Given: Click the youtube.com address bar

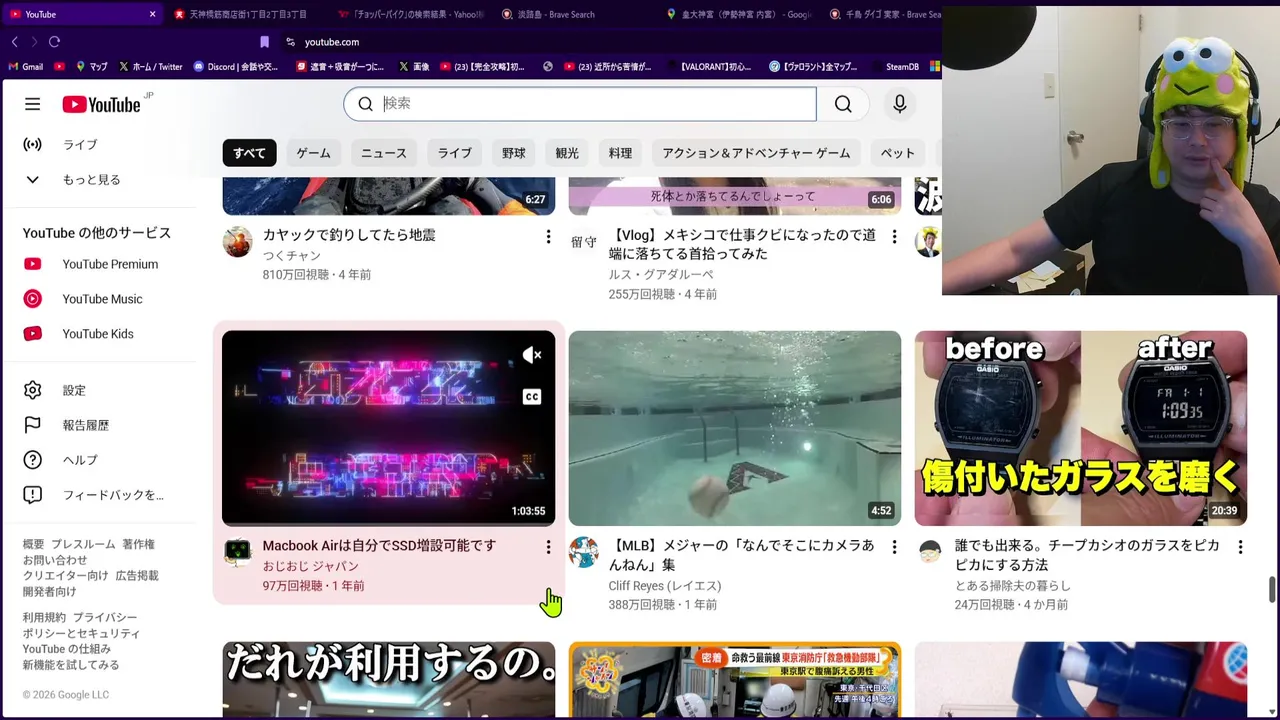Looking at the screenshot, I should coord(331,42).
